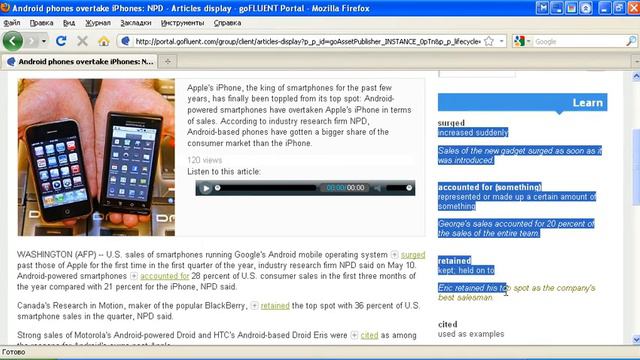The height and width of the screenshot is (360, 640).
Task: Bookmark this page with the star icon
Action: (x=489, y=41)
